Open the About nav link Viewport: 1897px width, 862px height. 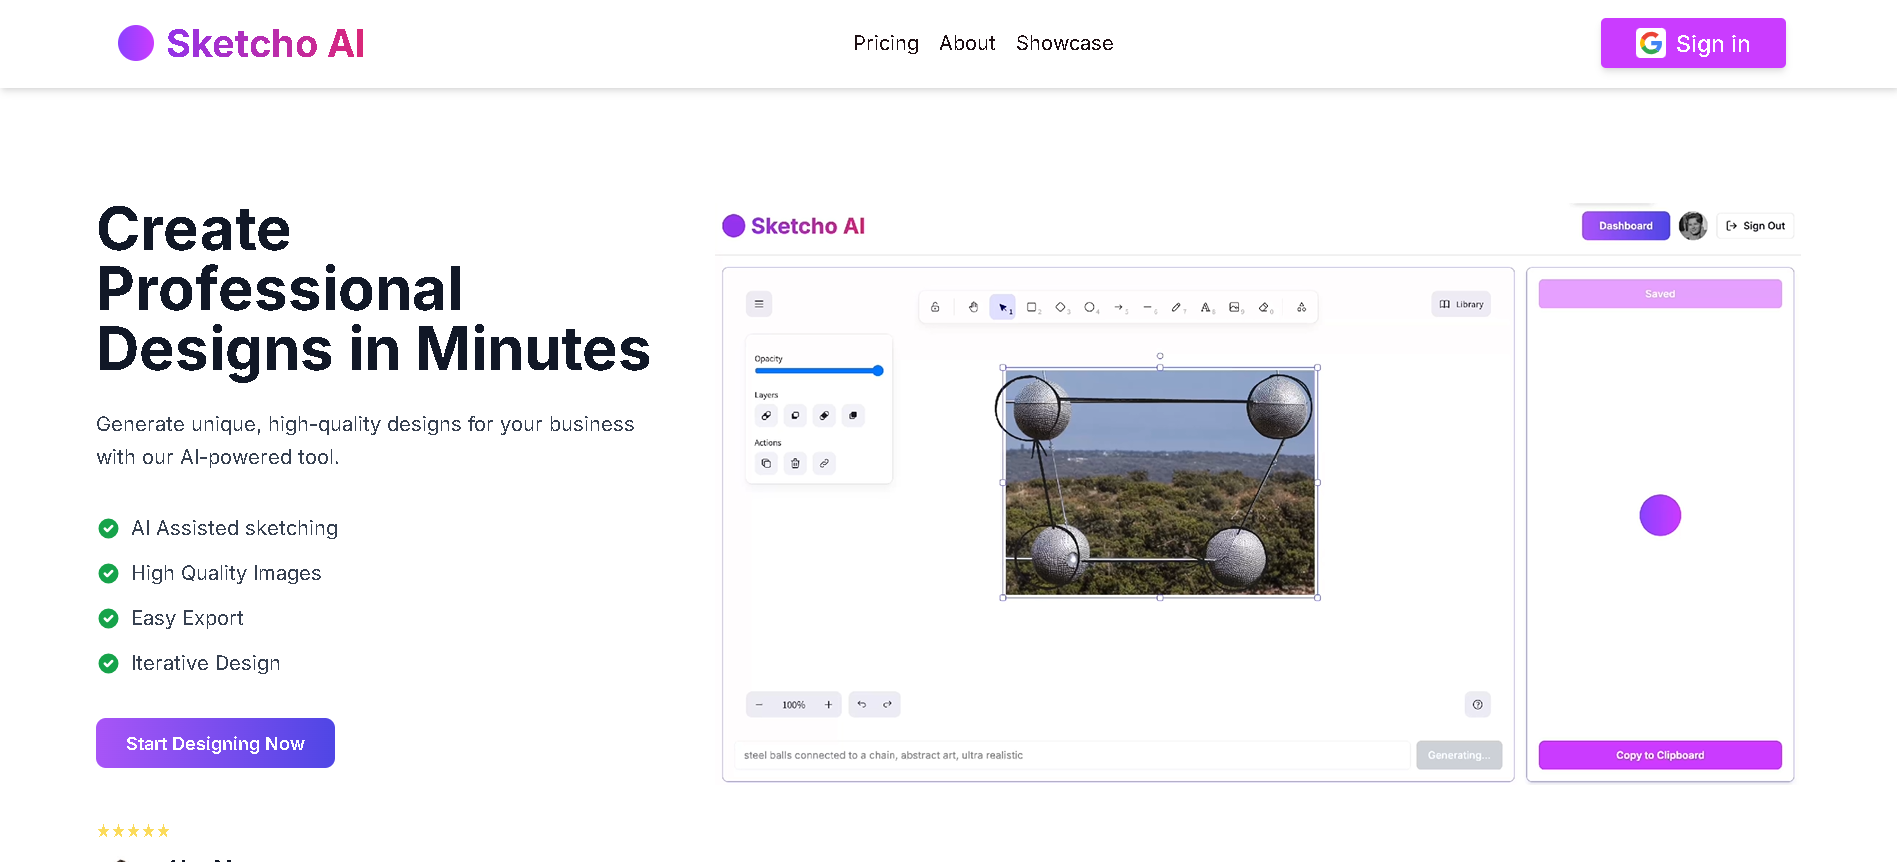click(967, 43)
